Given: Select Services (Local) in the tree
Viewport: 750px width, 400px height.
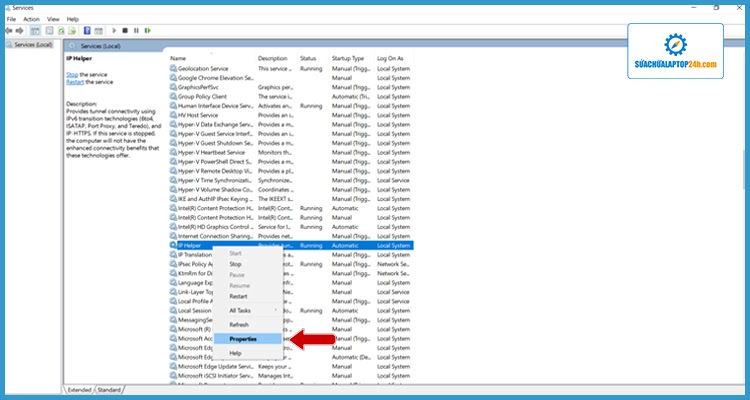Looking at the screenshot, I should (30, 45).
